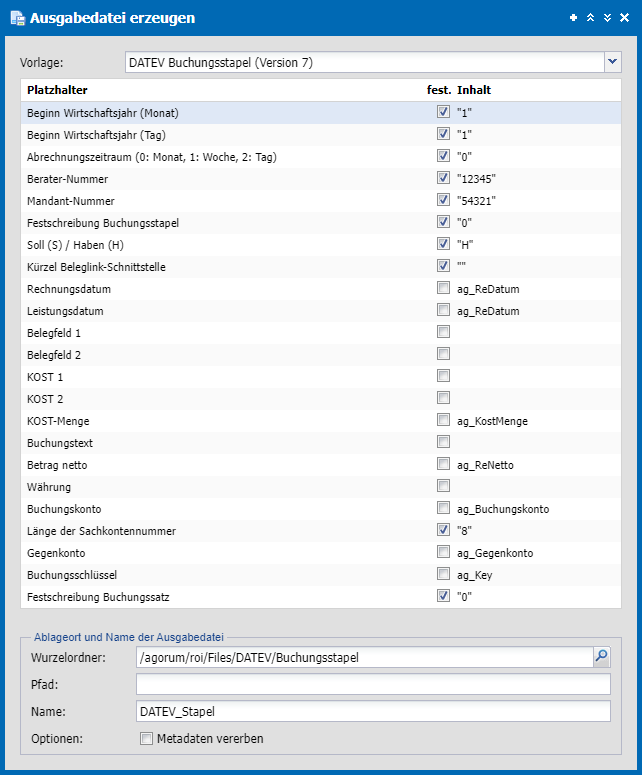The image size is (642, 775).
Task: Click the document icon next to the dialog title
Action: point(18,18)
